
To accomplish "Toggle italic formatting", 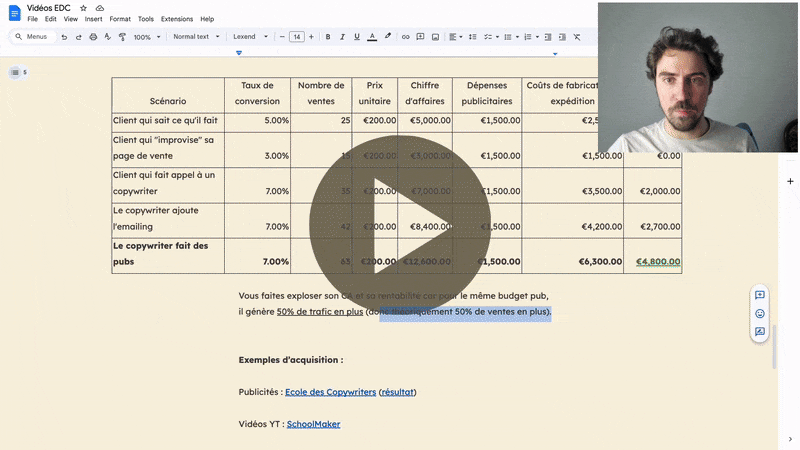I will 342,37.
